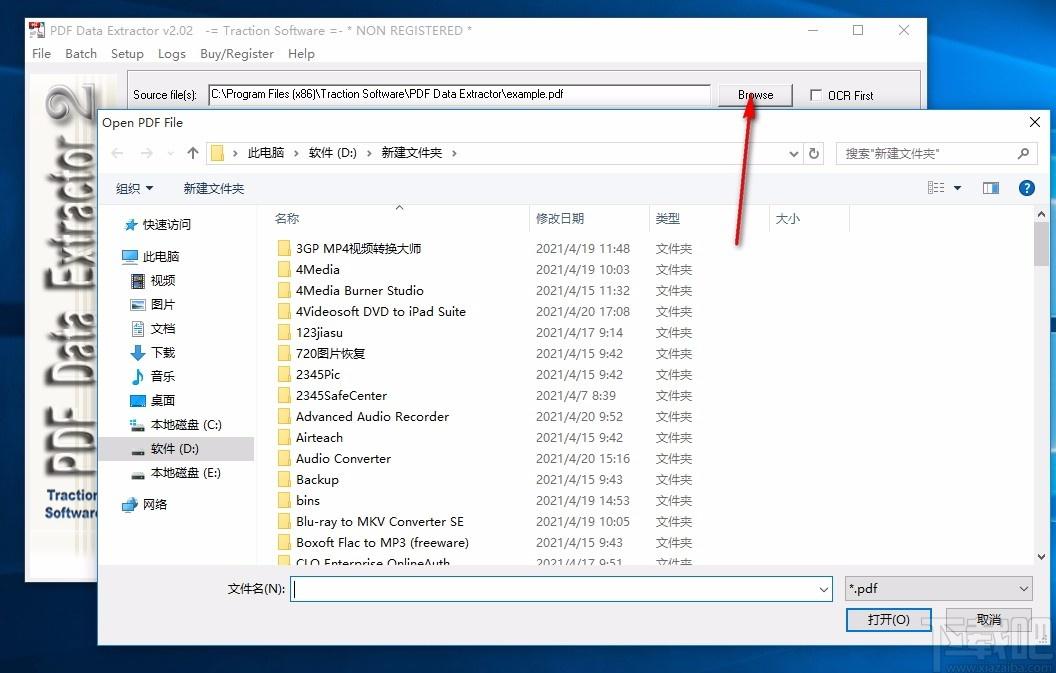Open the Setup menu
The width and height of the screenshot is (1056, 673).
pyautogui.click(x=127, y=54)
